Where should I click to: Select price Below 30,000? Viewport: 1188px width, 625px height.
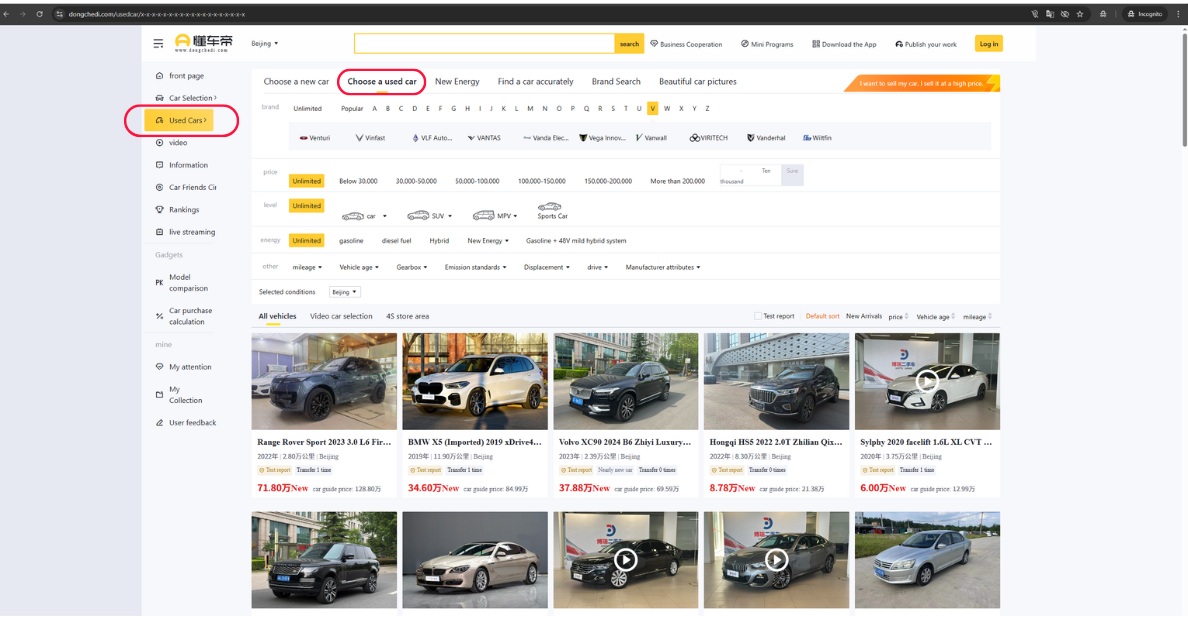(x=358, y=181)
